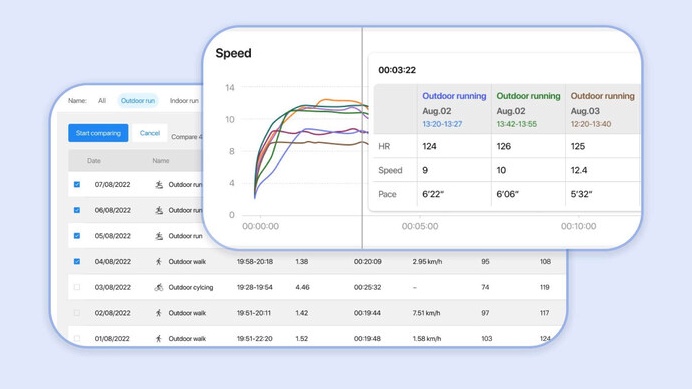
Task: Click the 00:10:00 x-axis label
Action: [x=578, y=226]
